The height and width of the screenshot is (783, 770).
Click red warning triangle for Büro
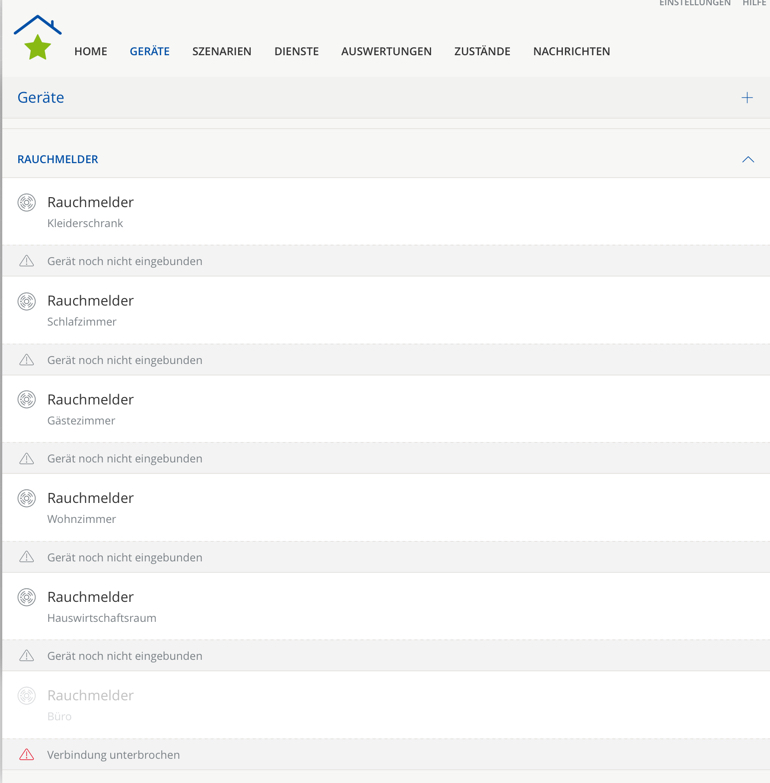tap(27, 755)
